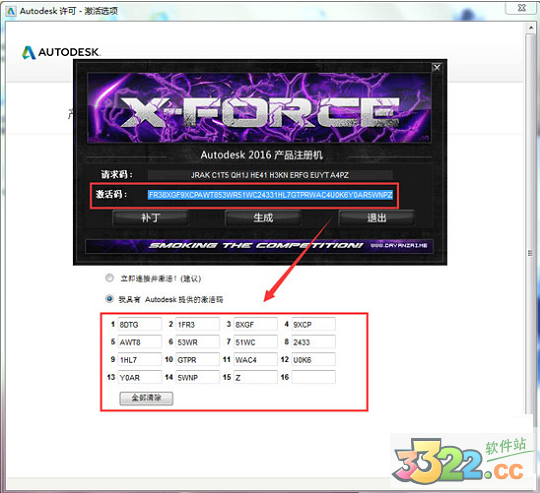540x493 pixels.
Task: Close the Autodesk licensing window
Action: (x=522, y=8)
